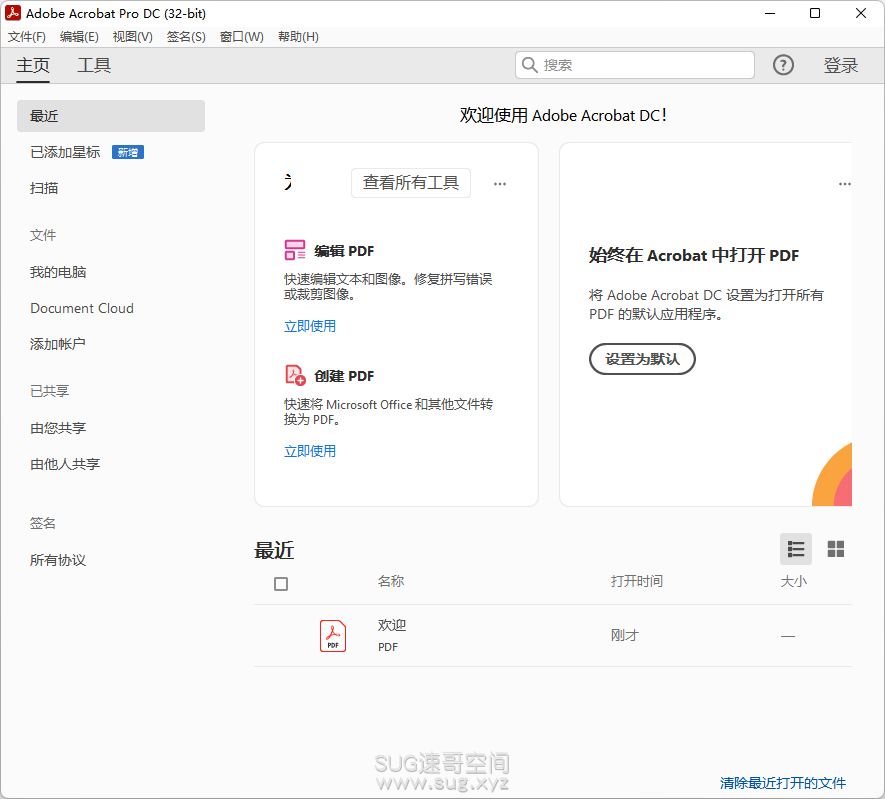This screenshot has width=885, height=799.
Task: Click the 登录 sign-in button
Action: pos(840,65)
